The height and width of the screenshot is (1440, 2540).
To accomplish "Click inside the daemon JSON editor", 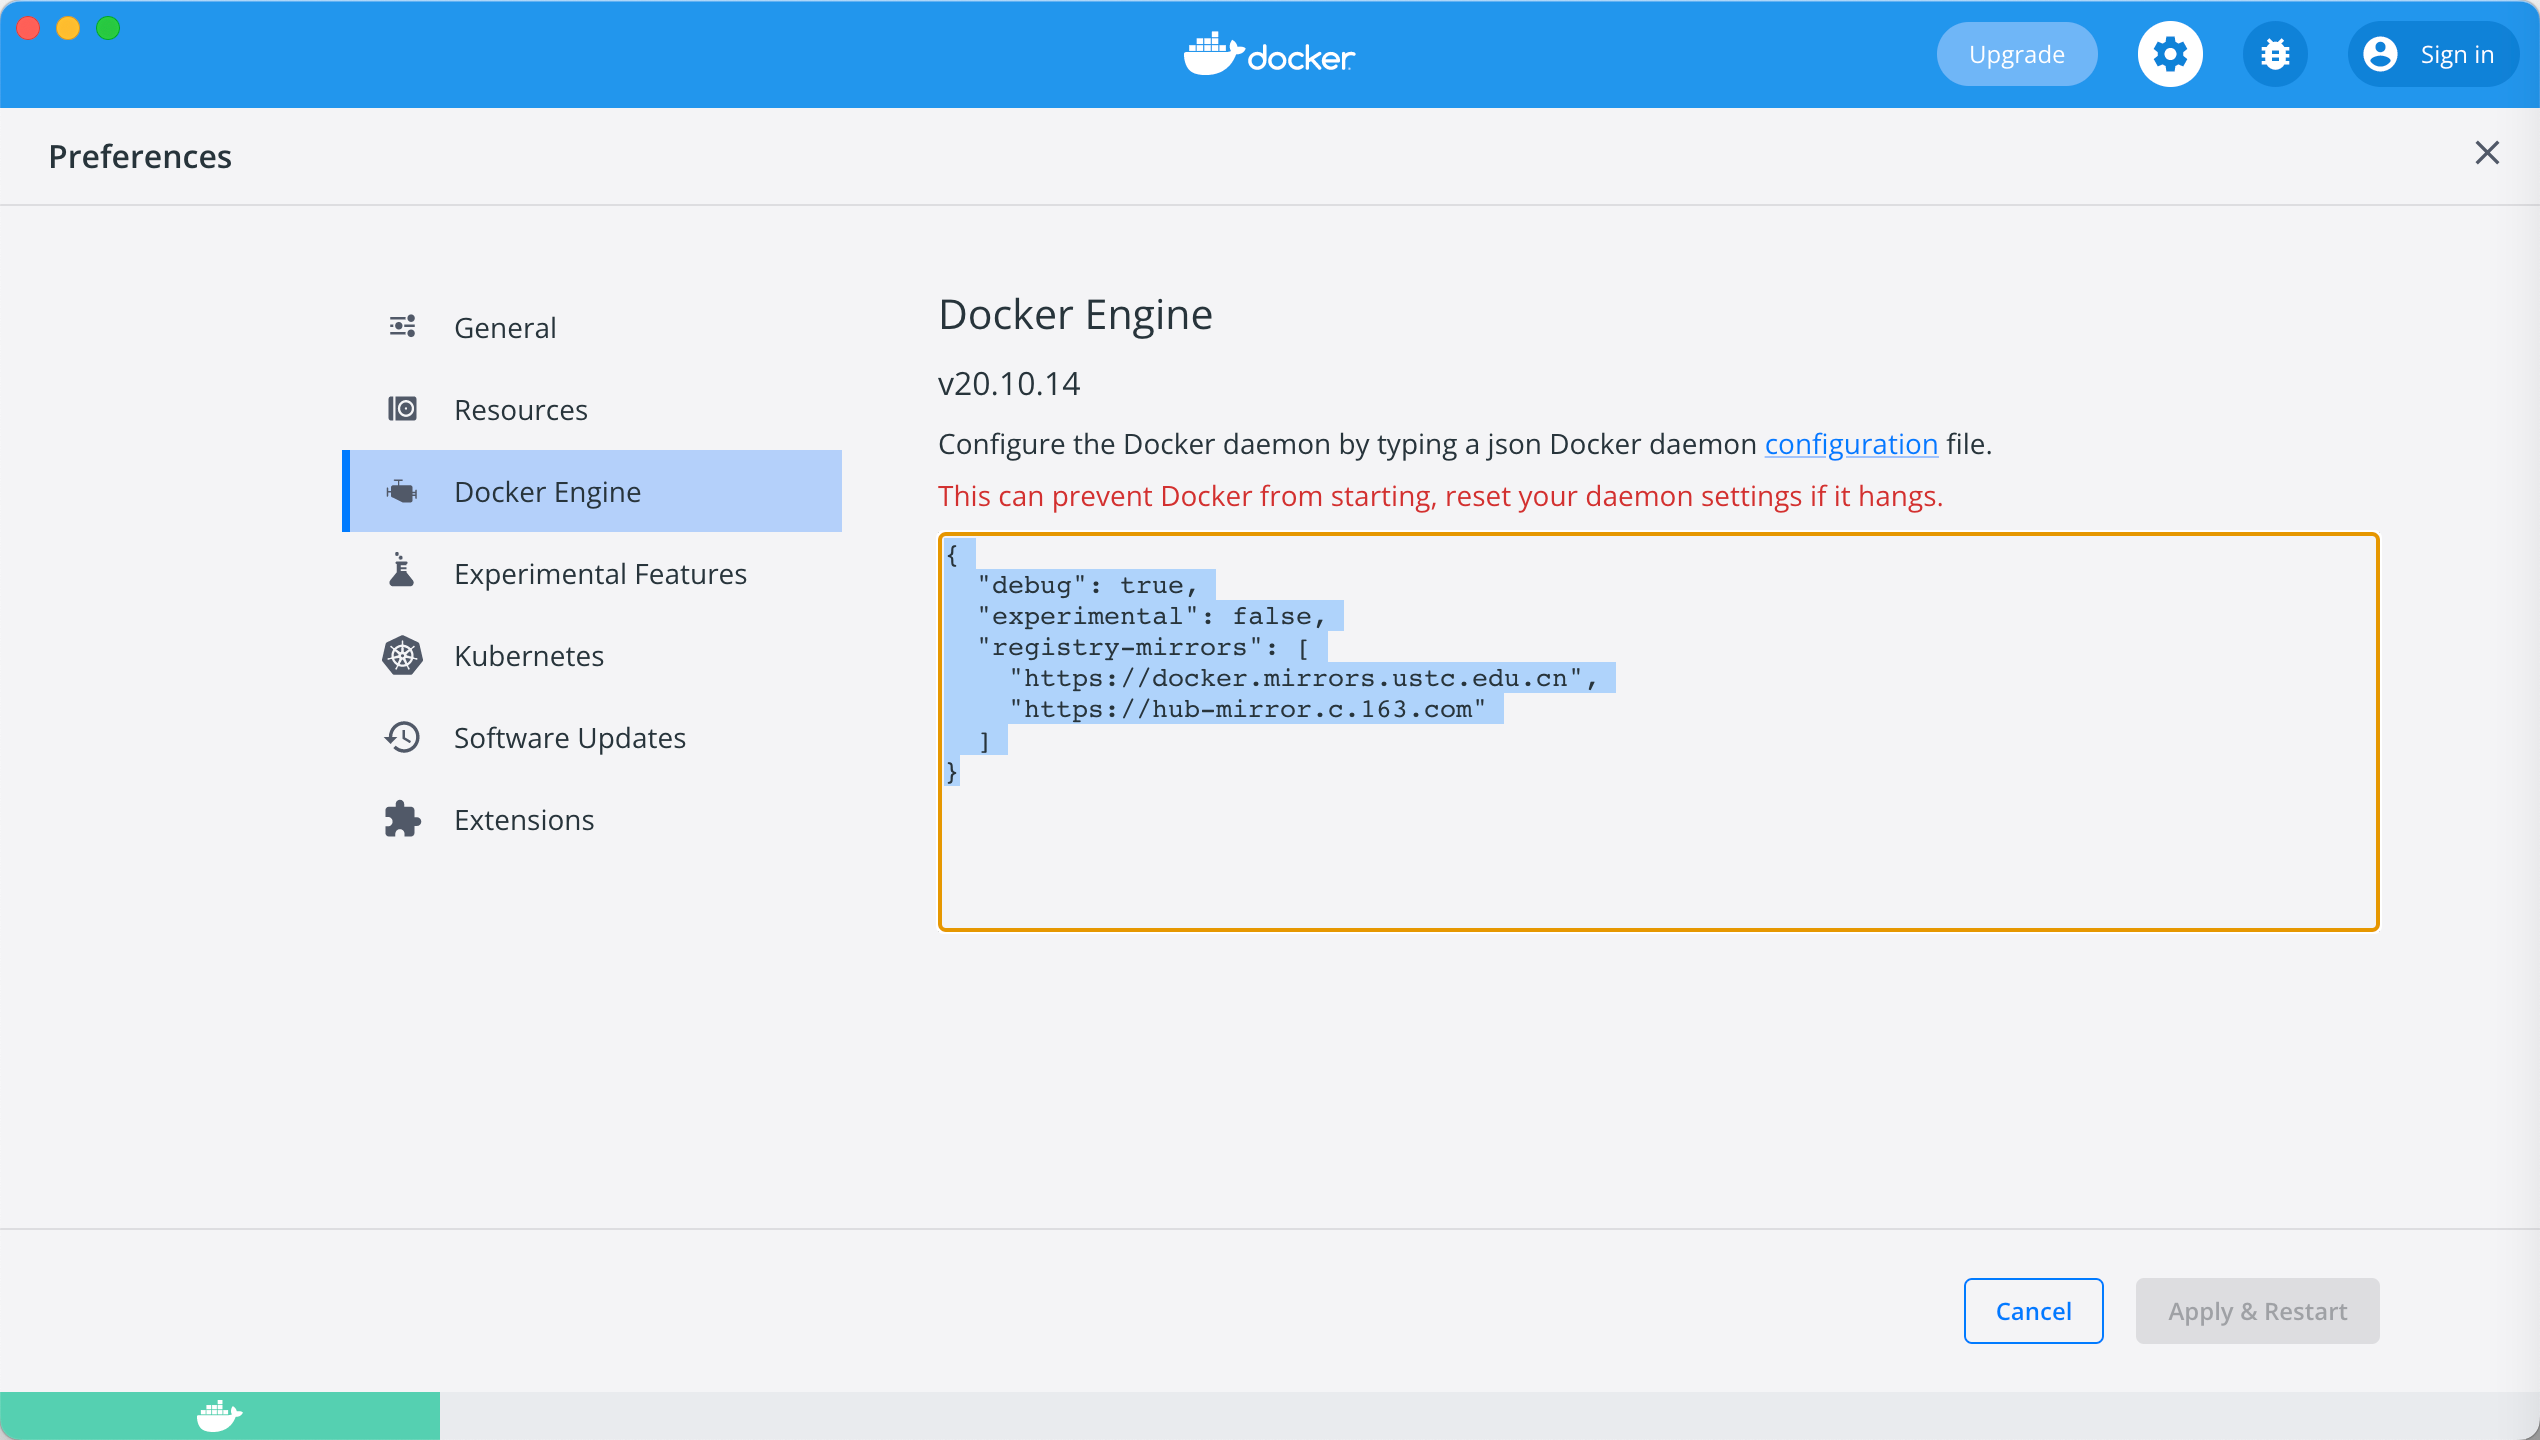I will click(1658, 850).
